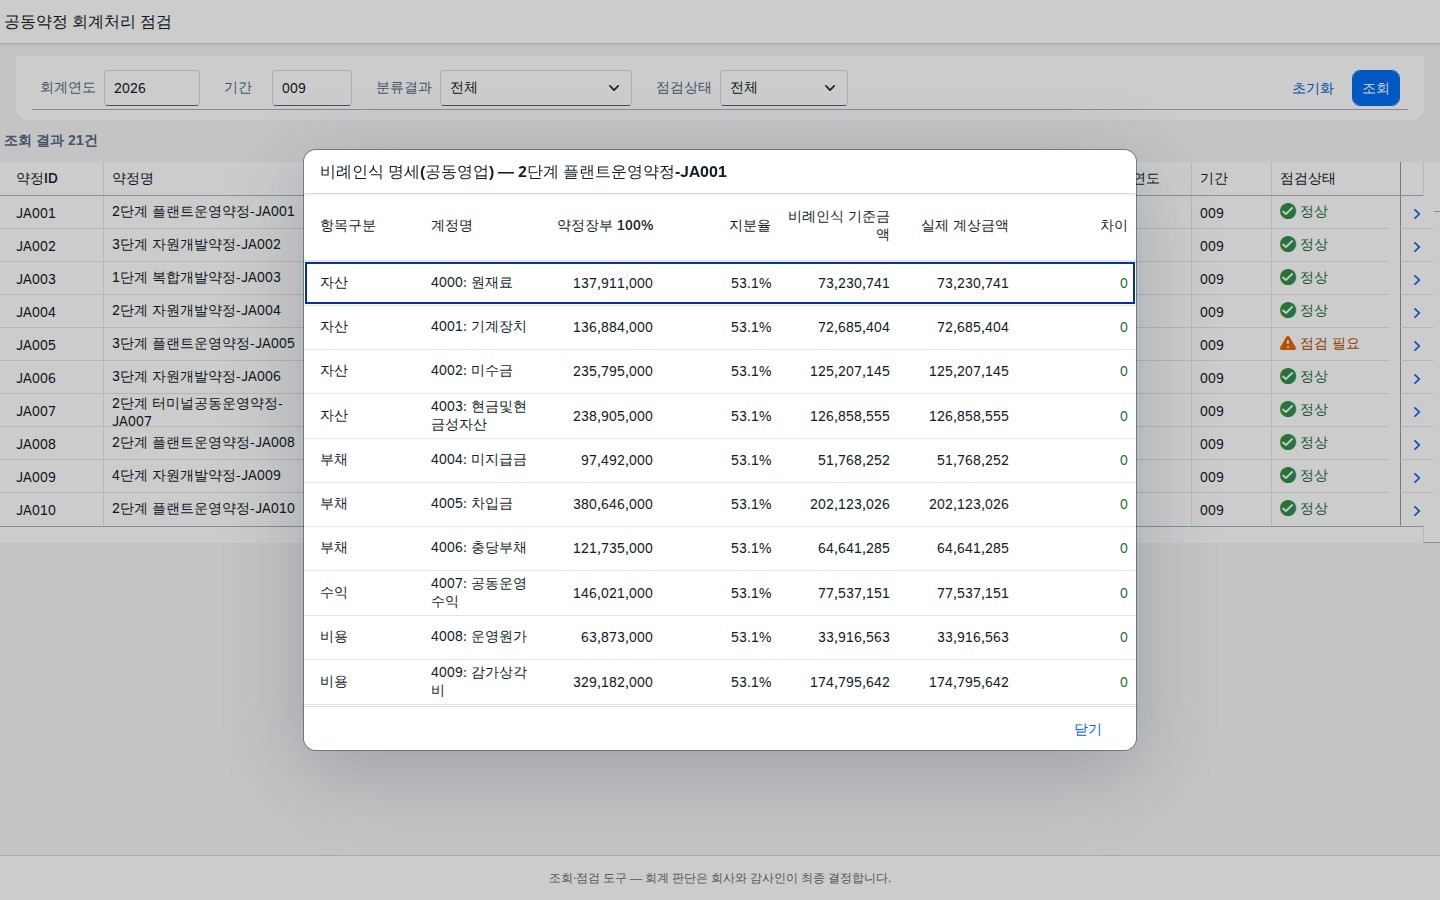
Task: Open the detail chevron for row JA009
Action: [1416, 478]
